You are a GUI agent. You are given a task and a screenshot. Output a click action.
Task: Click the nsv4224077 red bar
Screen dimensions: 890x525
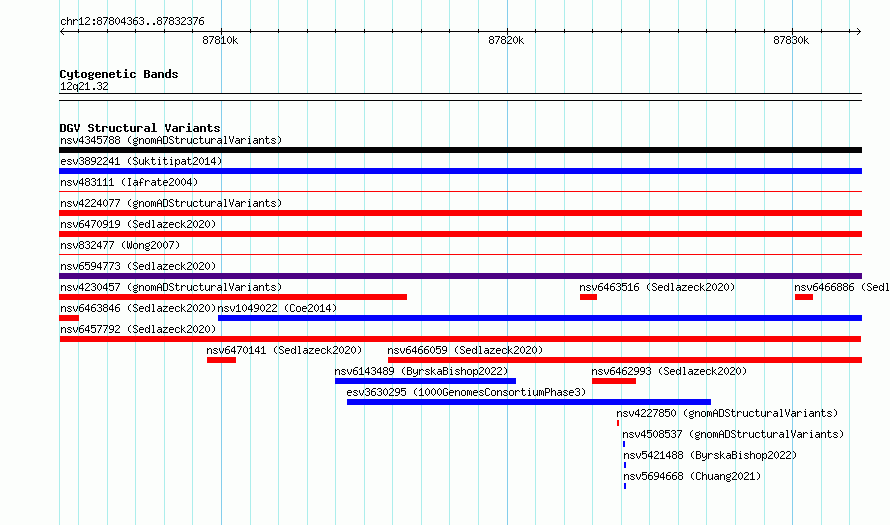[x=460, y=213]
